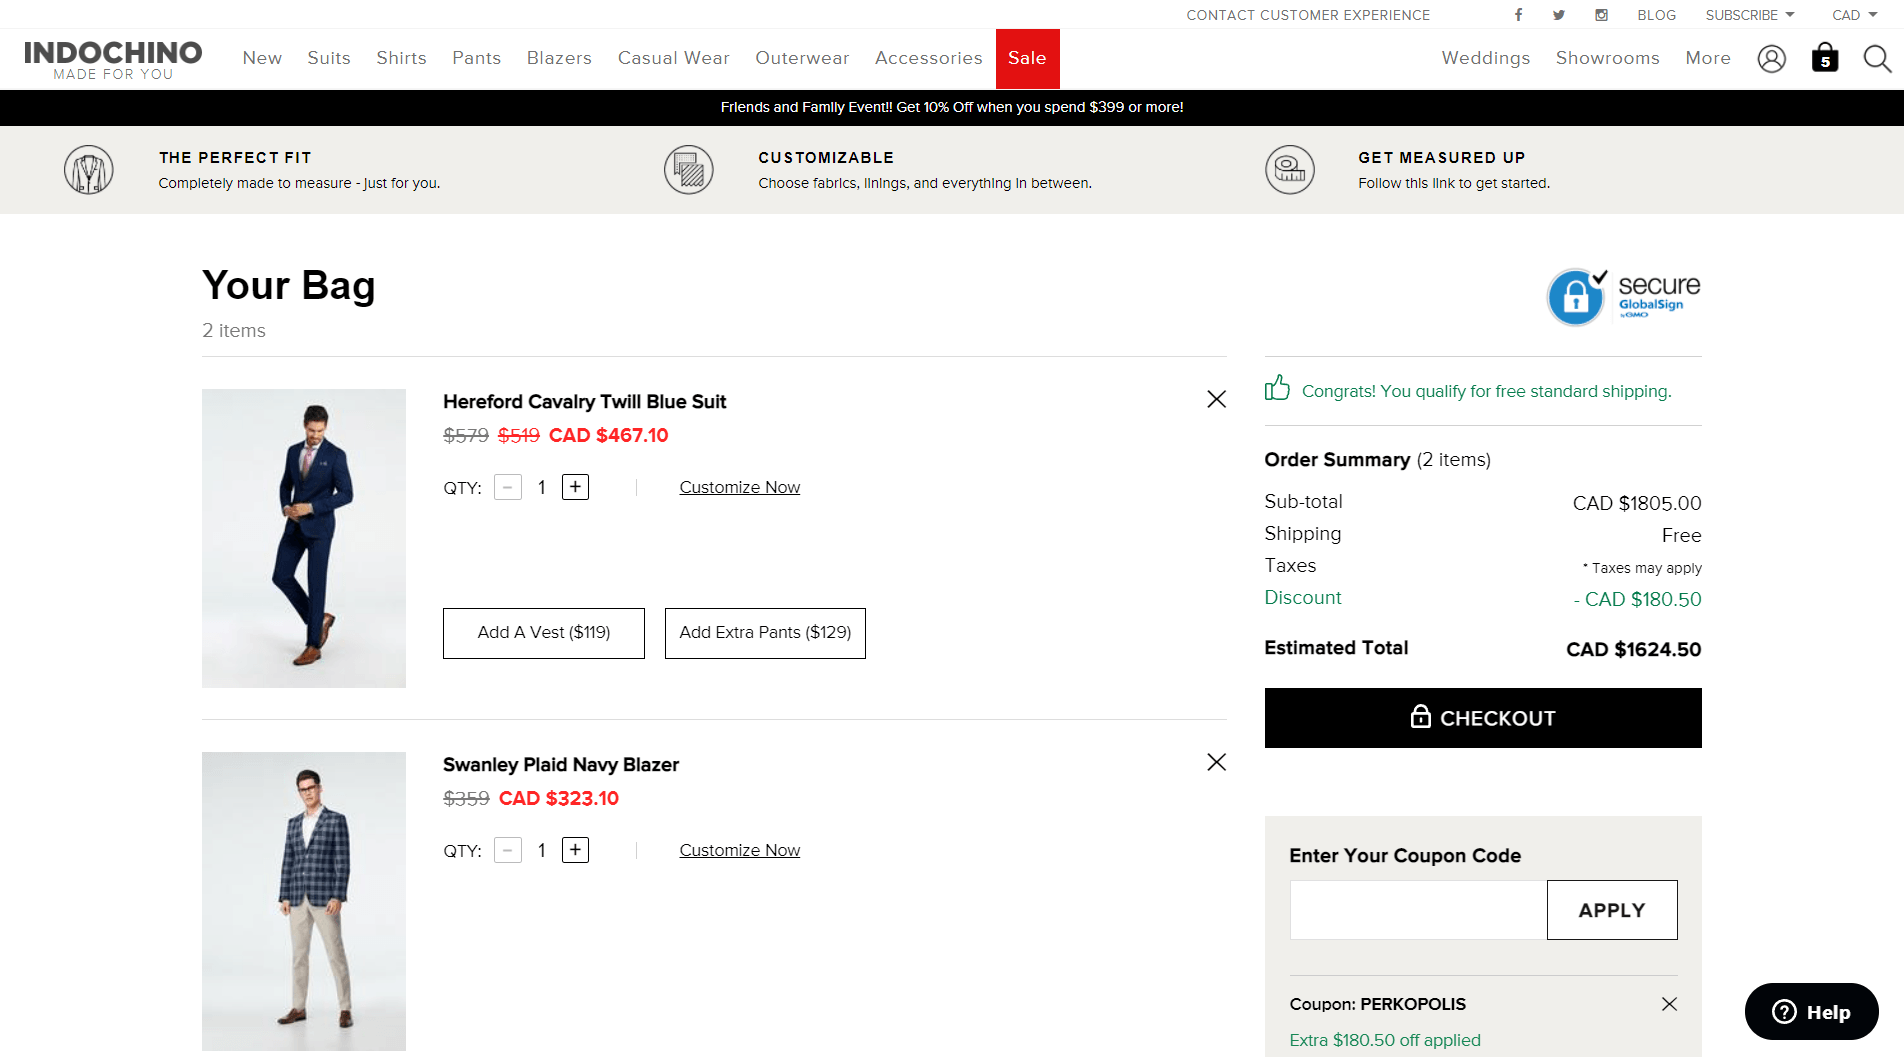The height and width of the screenshot is (1057, 1904).
Task: Open Hereford Blue Suit product image
Action: 304,538
